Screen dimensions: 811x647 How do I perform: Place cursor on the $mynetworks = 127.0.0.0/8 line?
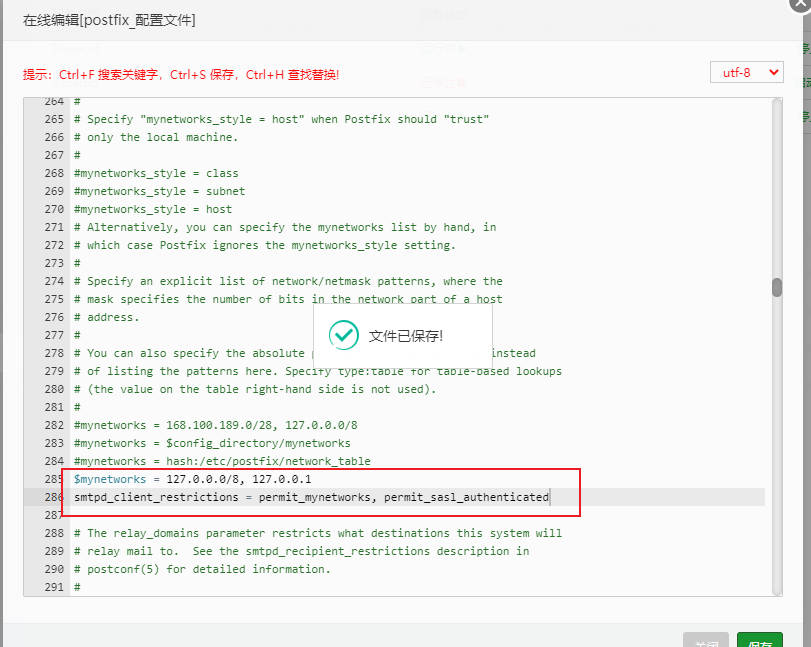(192, 479)
